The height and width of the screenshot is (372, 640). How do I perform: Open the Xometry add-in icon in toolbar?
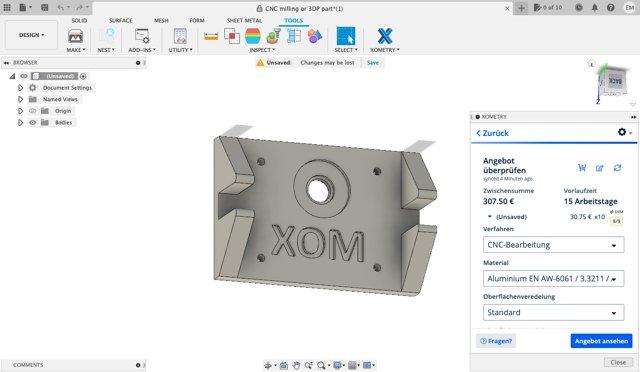click(384, 36)
